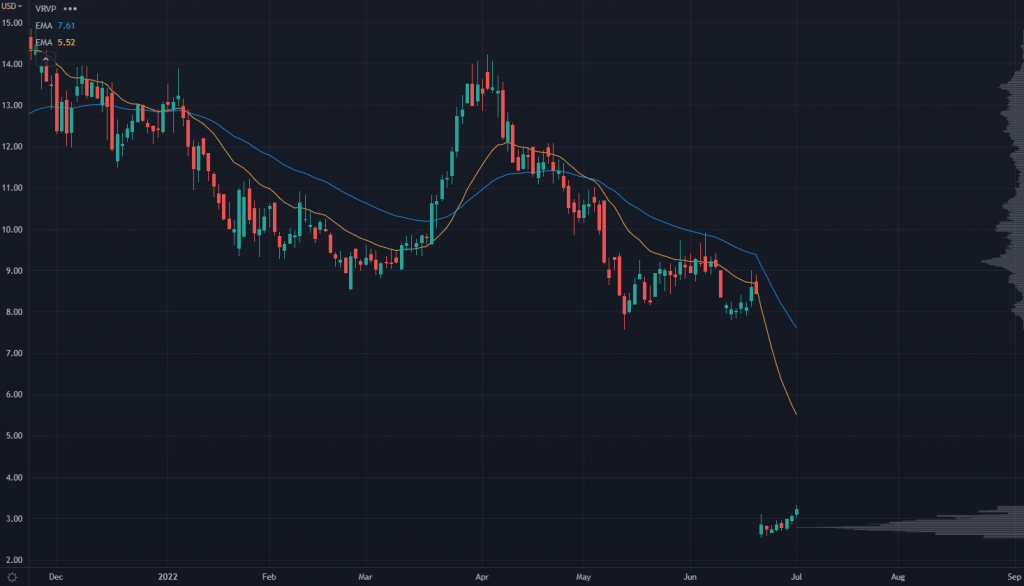The image size is (1024, 586).
Task: Open the three-dot menu beside VRVP
Action: coord(70,9)
